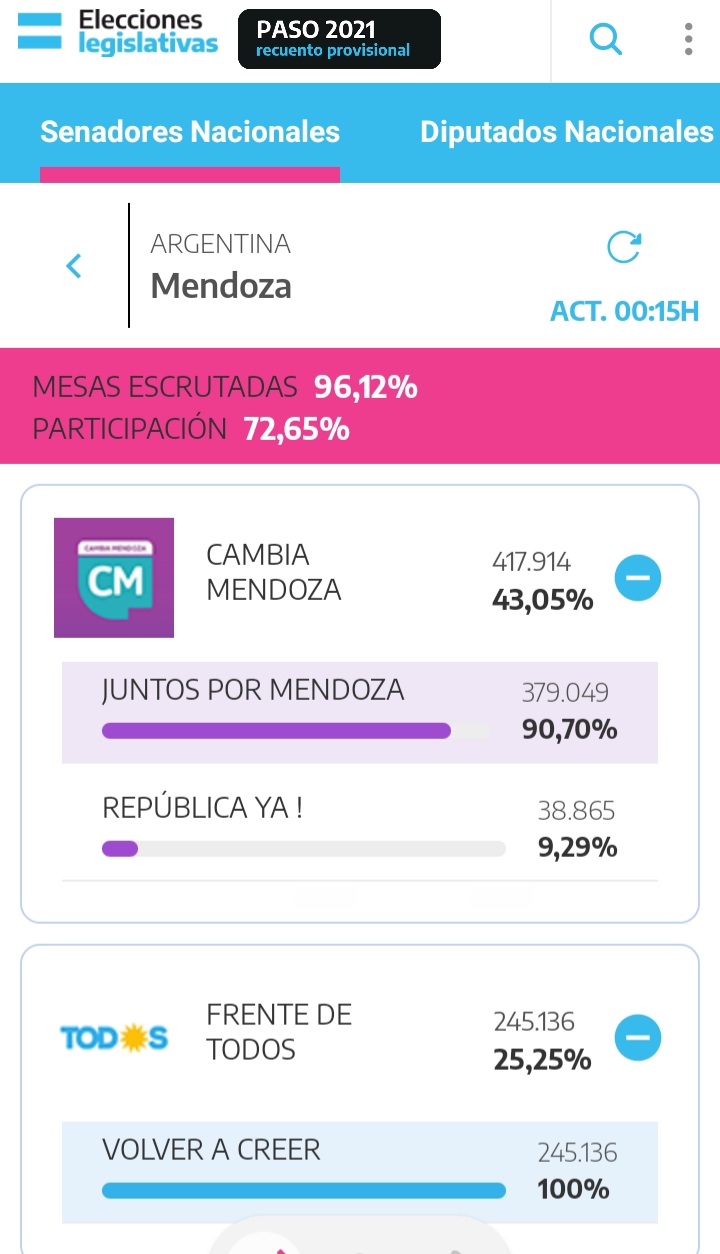The width and height of the screenshot is (720, 1254).
Task: Select the Volver a Creer list
Action: click(211, 1150)
